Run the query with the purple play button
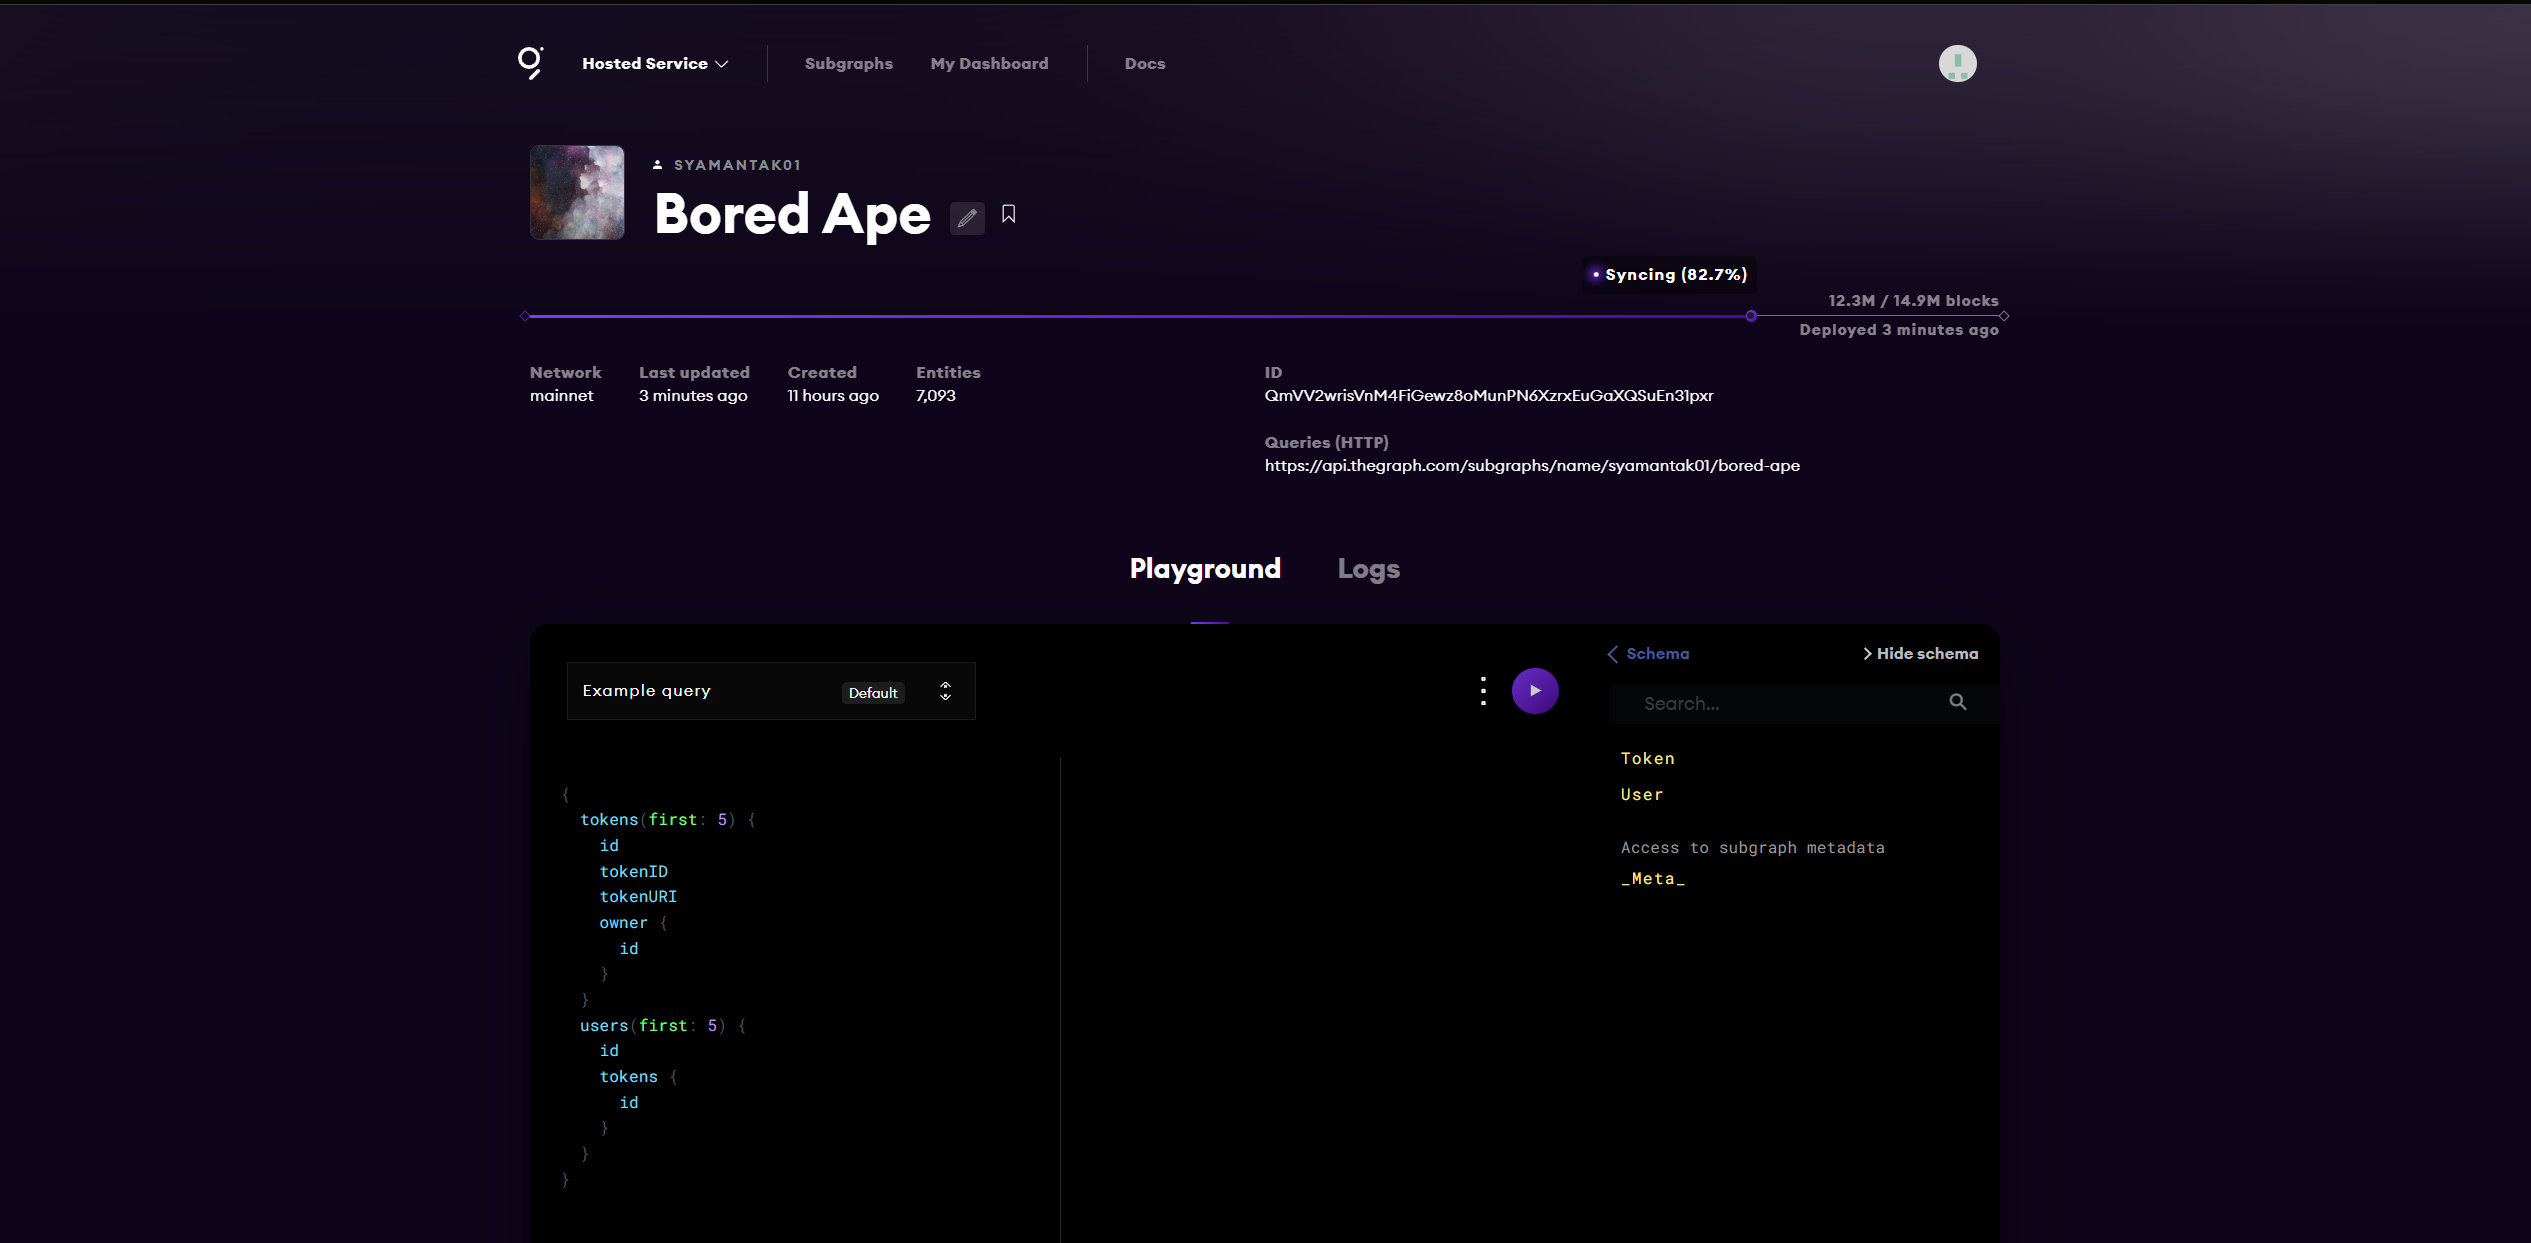The height and width of the screenshot is (1243, 2531). tap(1535, 690)
